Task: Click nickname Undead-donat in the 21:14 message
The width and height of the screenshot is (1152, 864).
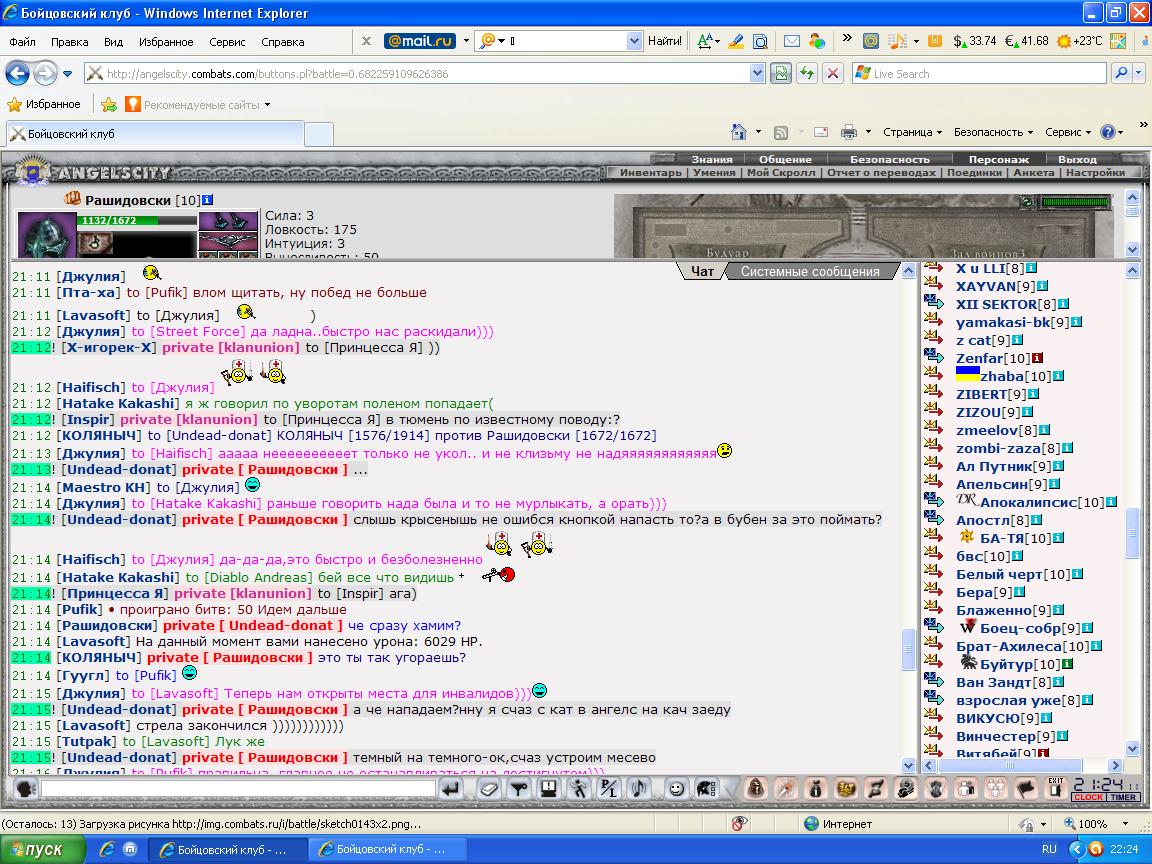Action: click(118, 519)
